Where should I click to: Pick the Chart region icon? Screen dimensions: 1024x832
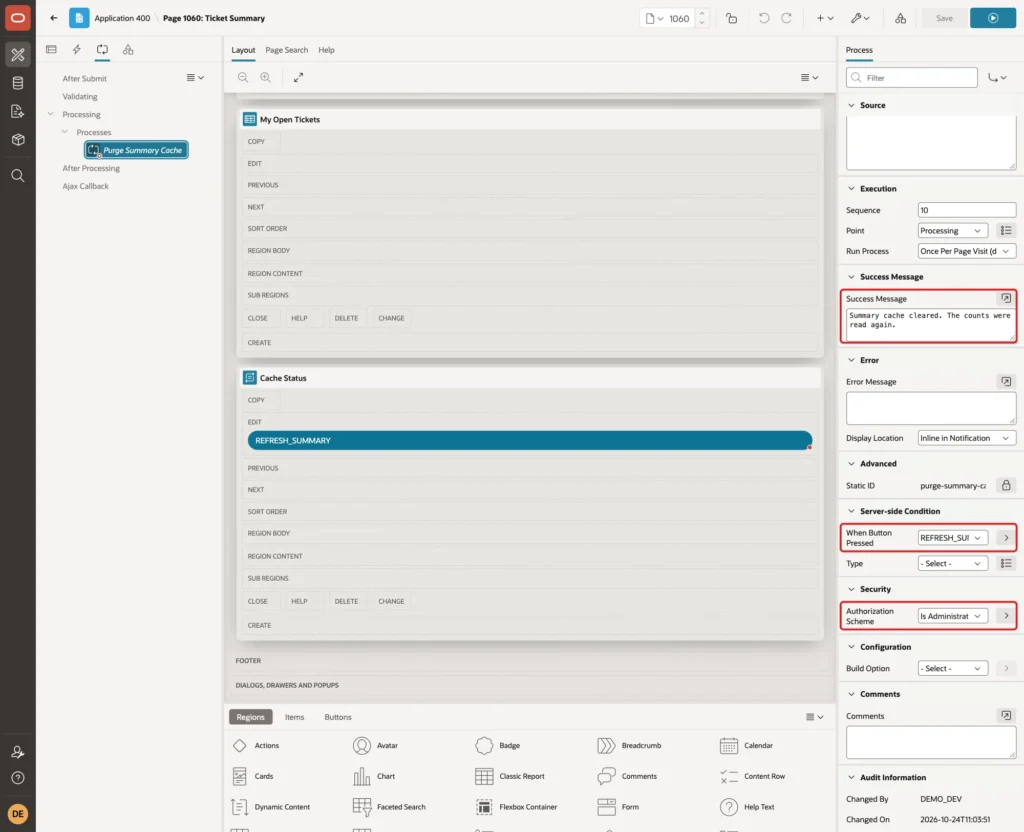pyautogui.click(x=362, y=776)
